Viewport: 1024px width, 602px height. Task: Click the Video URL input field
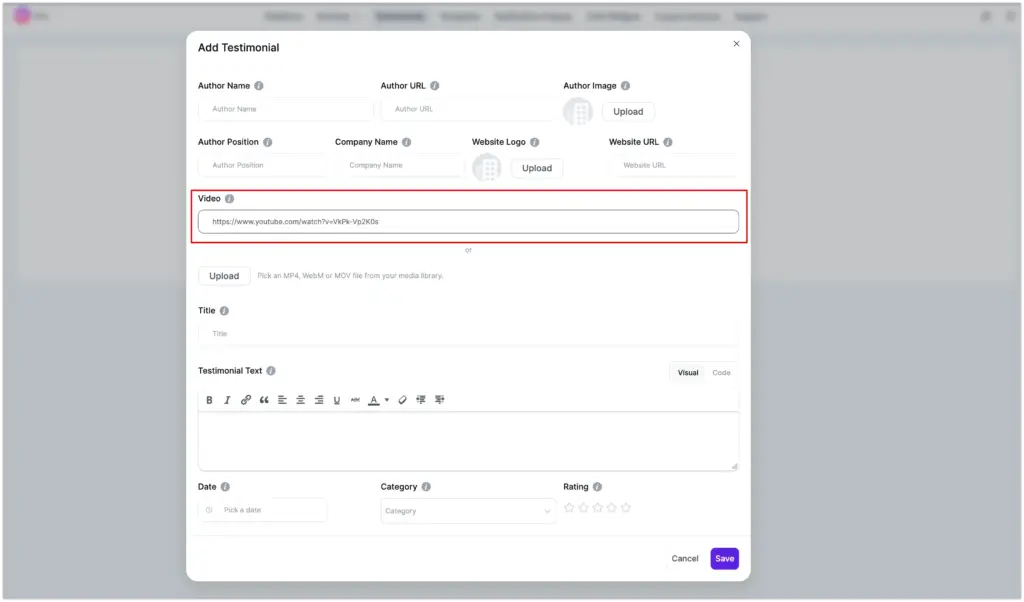coord(468,222)
